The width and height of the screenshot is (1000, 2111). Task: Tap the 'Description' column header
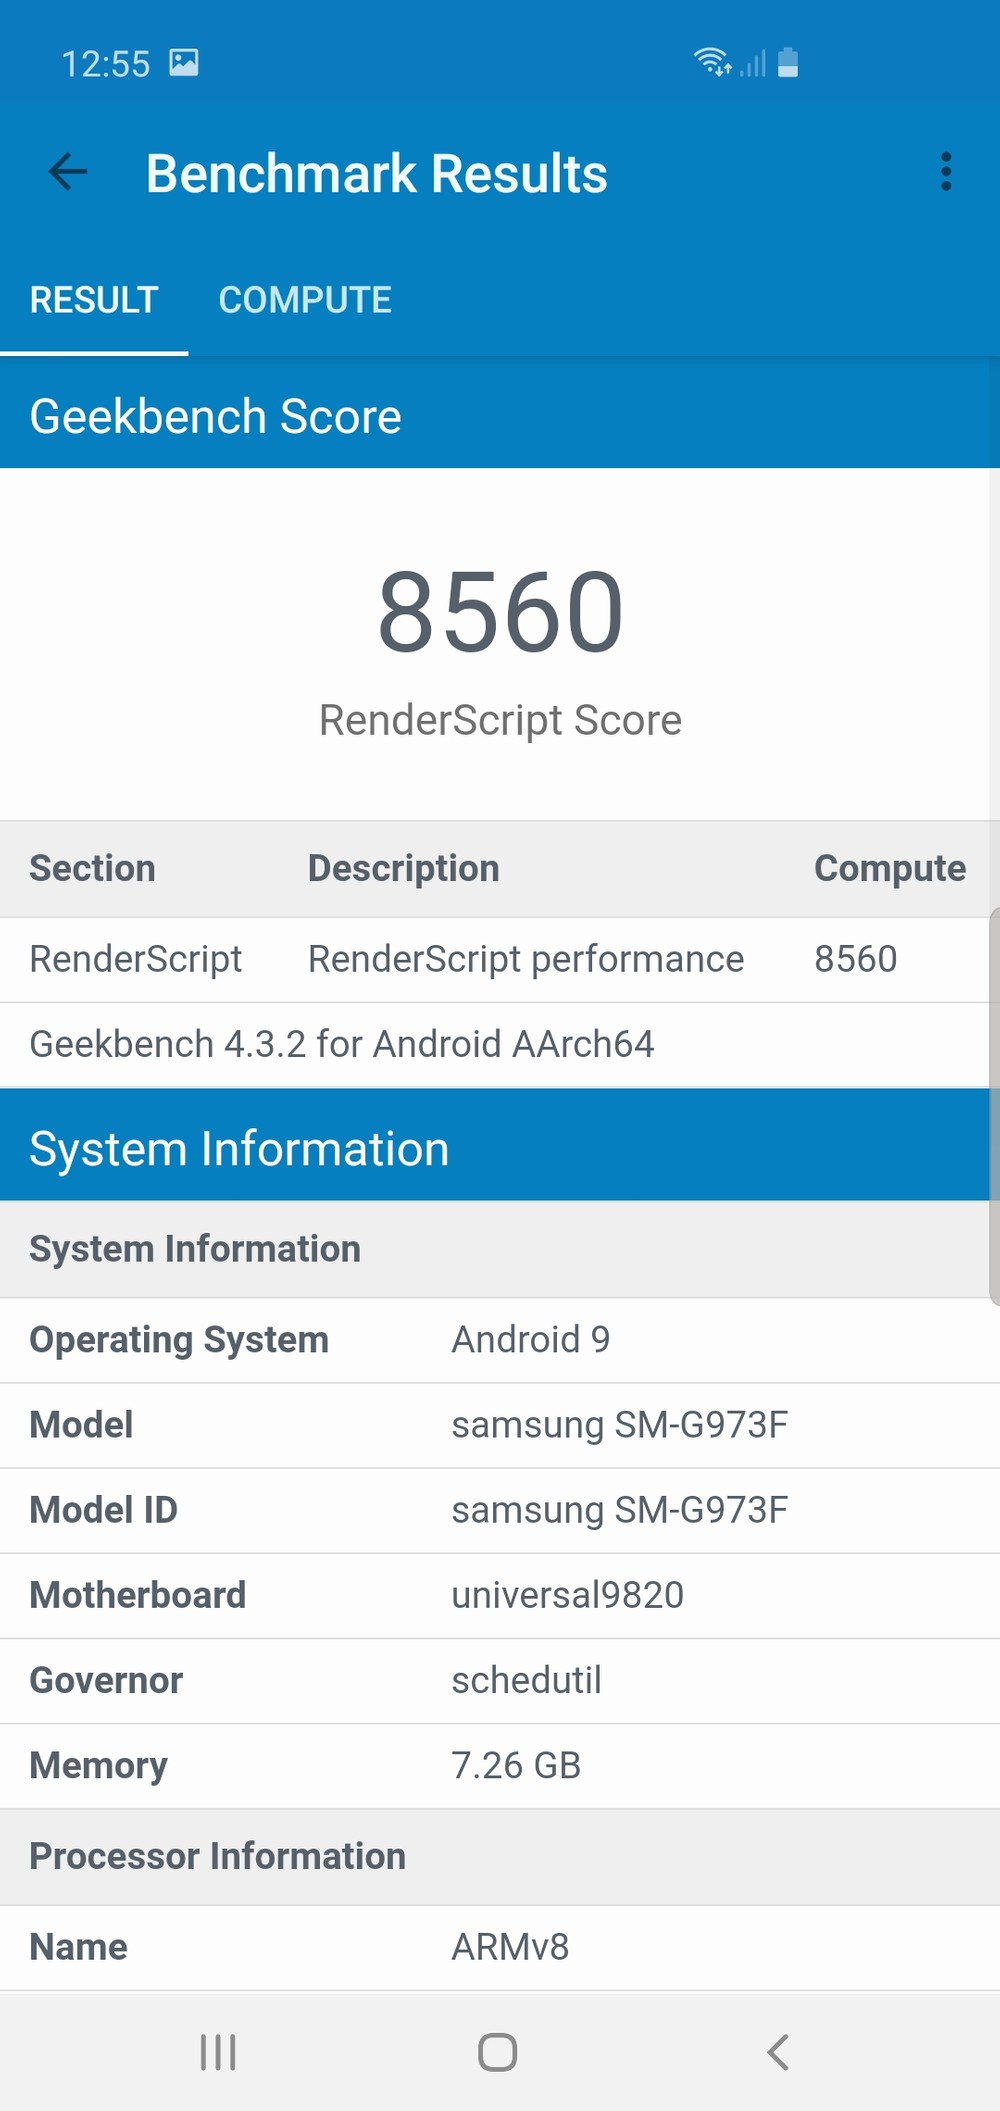[x=403, y=868]
